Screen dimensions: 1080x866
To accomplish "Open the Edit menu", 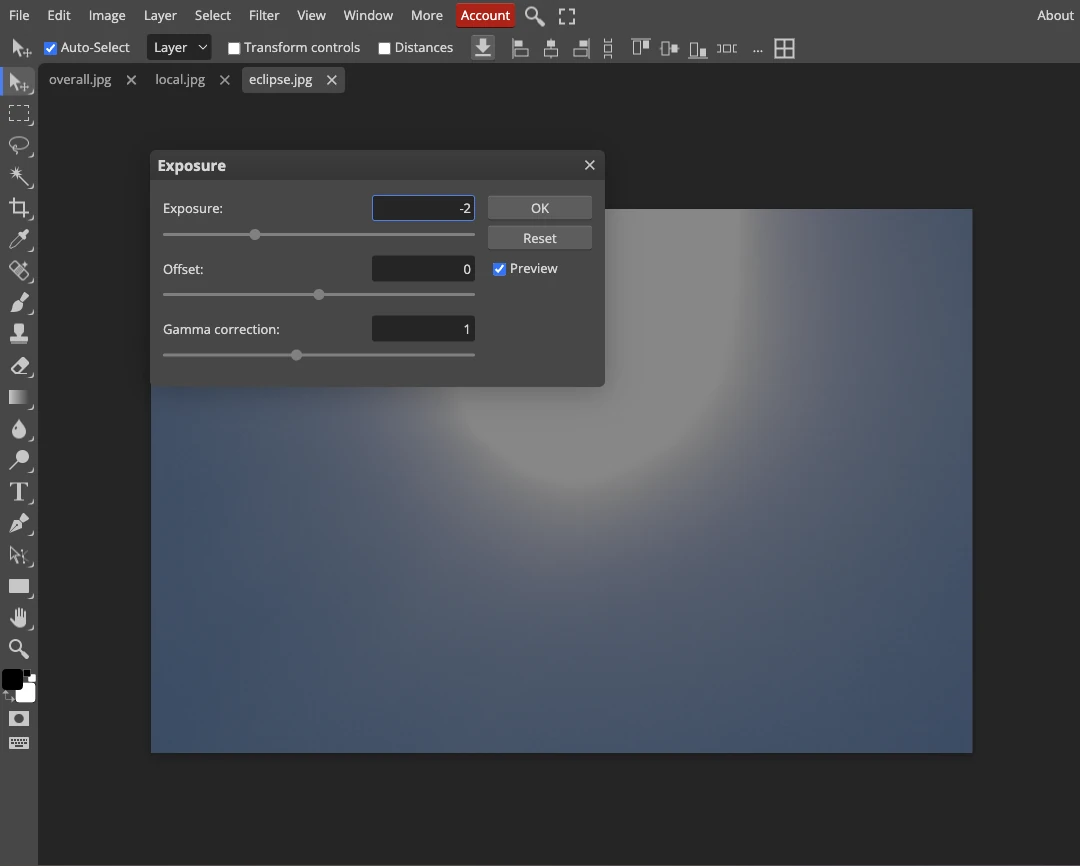I will pyautogui.click(x=59, y=15).
